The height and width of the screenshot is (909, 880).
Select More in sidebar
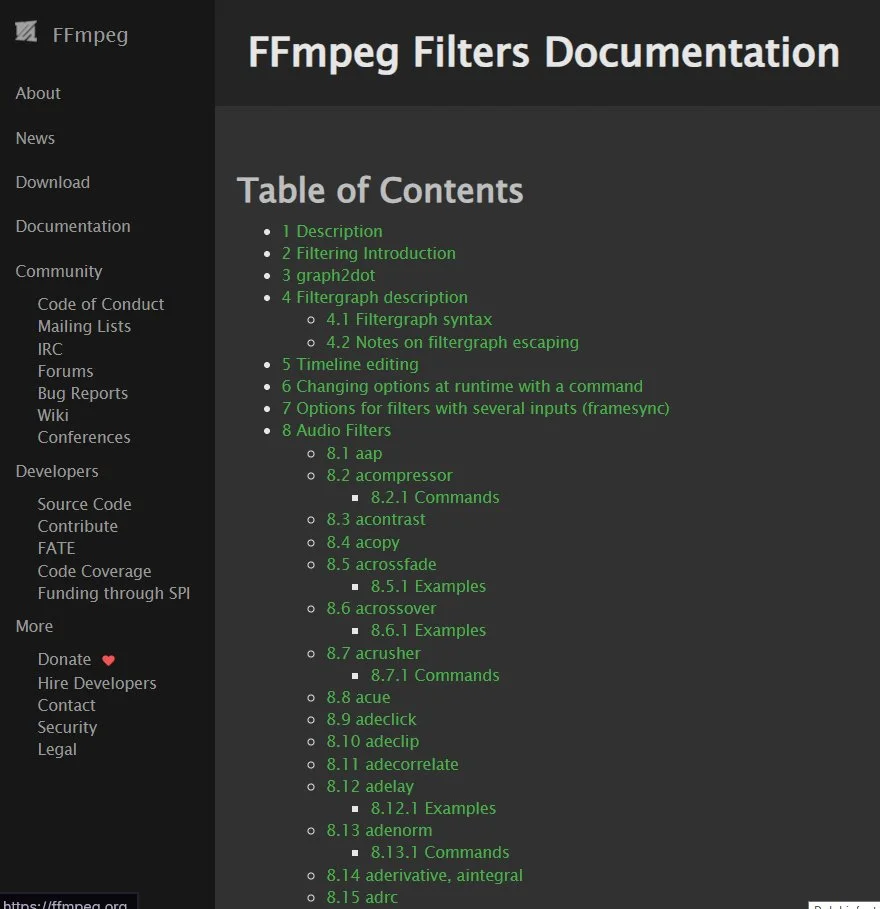34,626
